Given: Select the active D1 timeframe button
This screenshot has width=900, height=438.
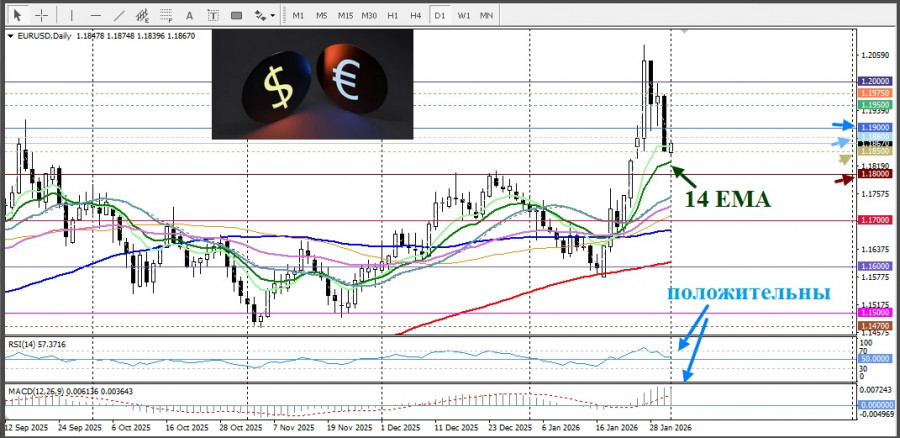Looking at the screenshot, I should [440, 15].
